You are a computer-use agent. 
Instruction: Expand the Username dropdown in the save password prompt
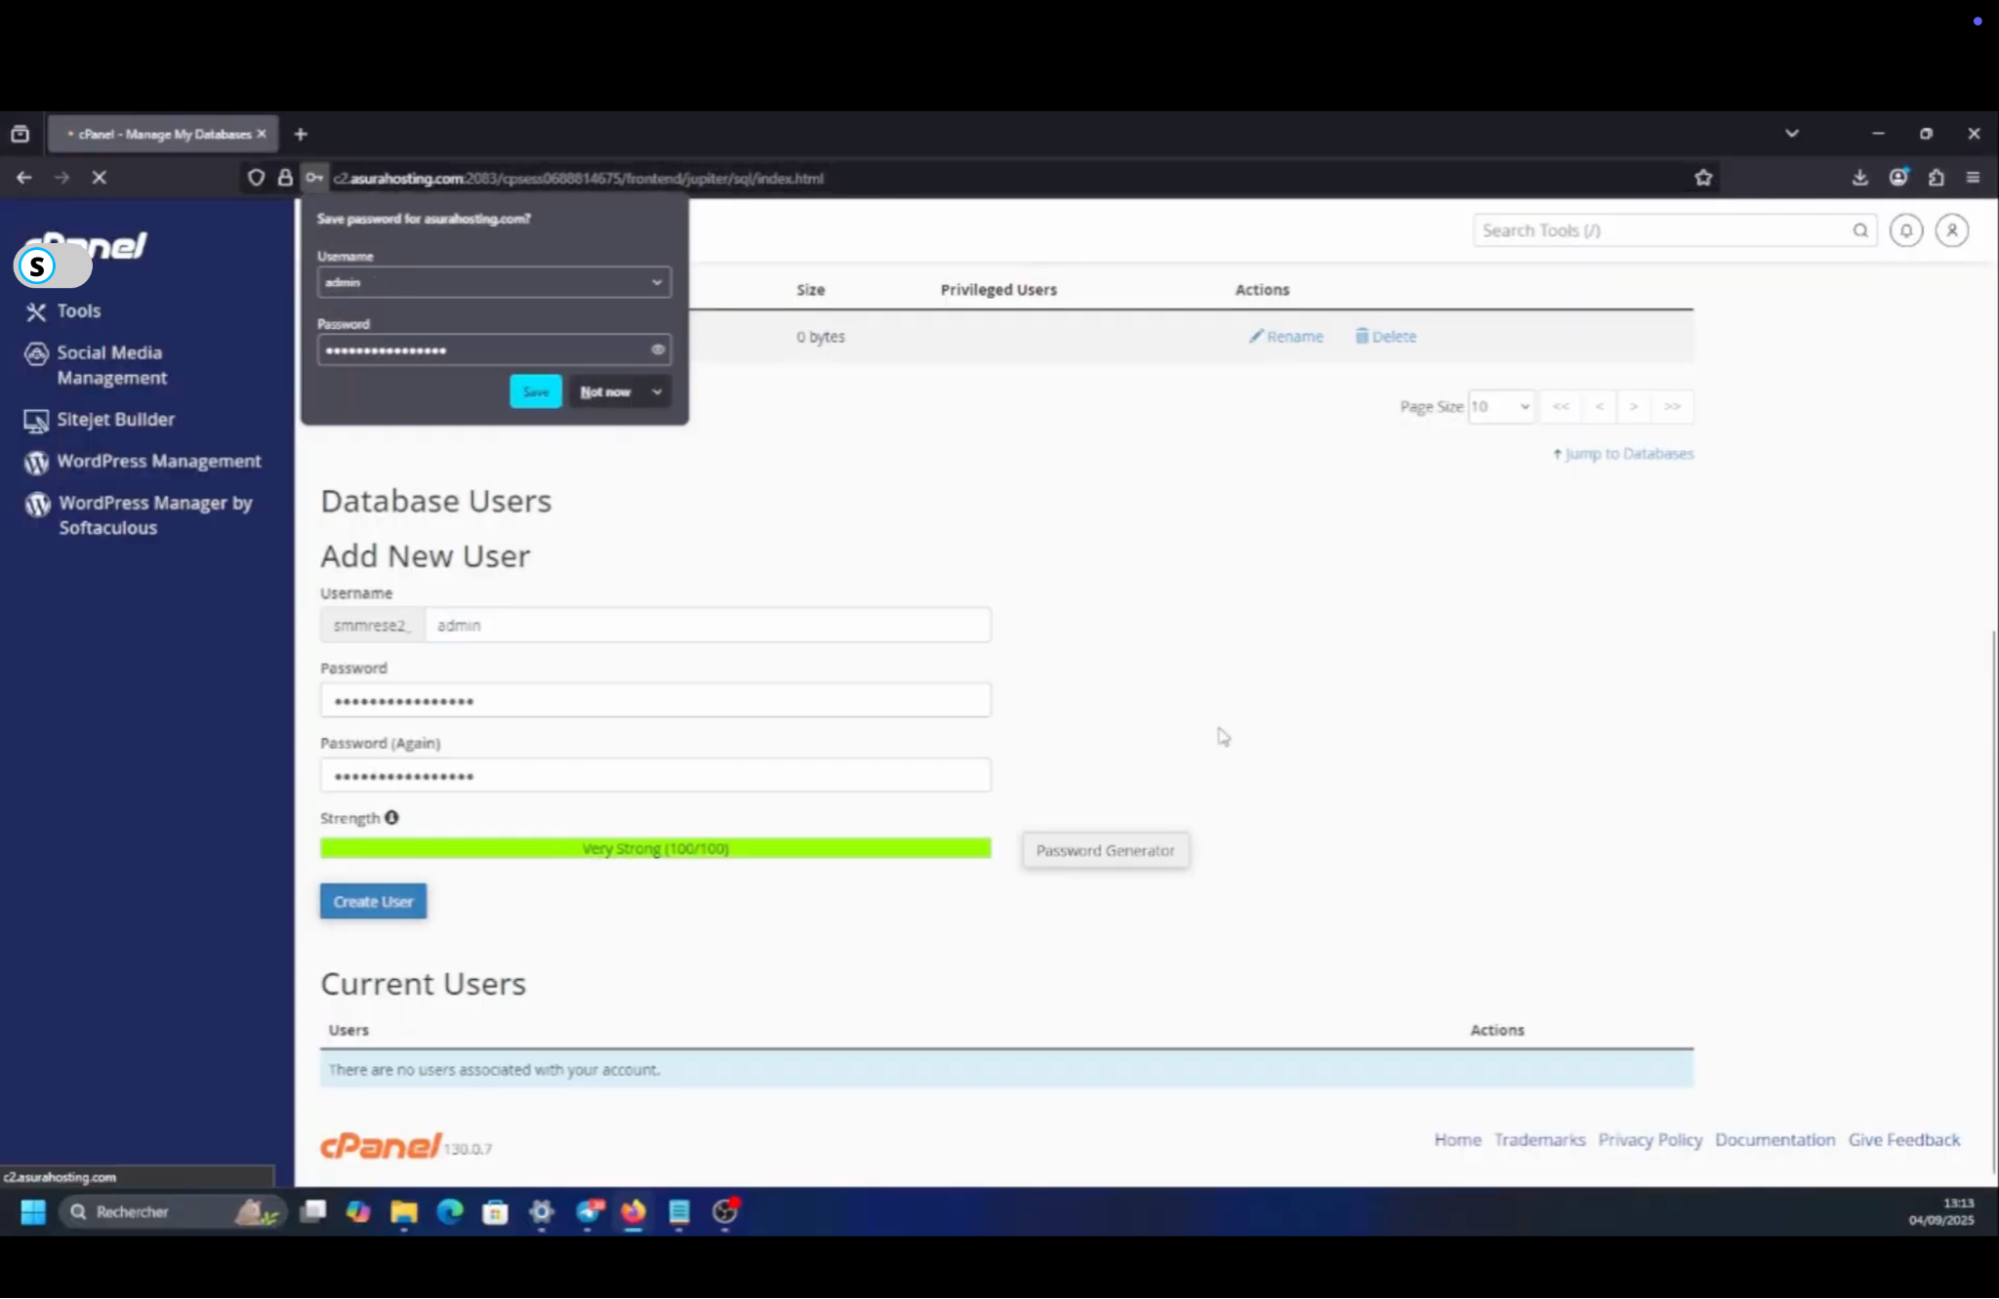(657, 282)
